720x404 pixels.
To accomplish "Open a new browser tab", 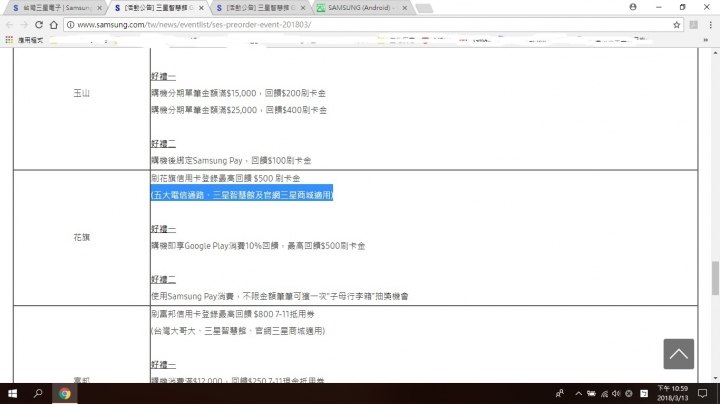I will click(x=424, y=8).
